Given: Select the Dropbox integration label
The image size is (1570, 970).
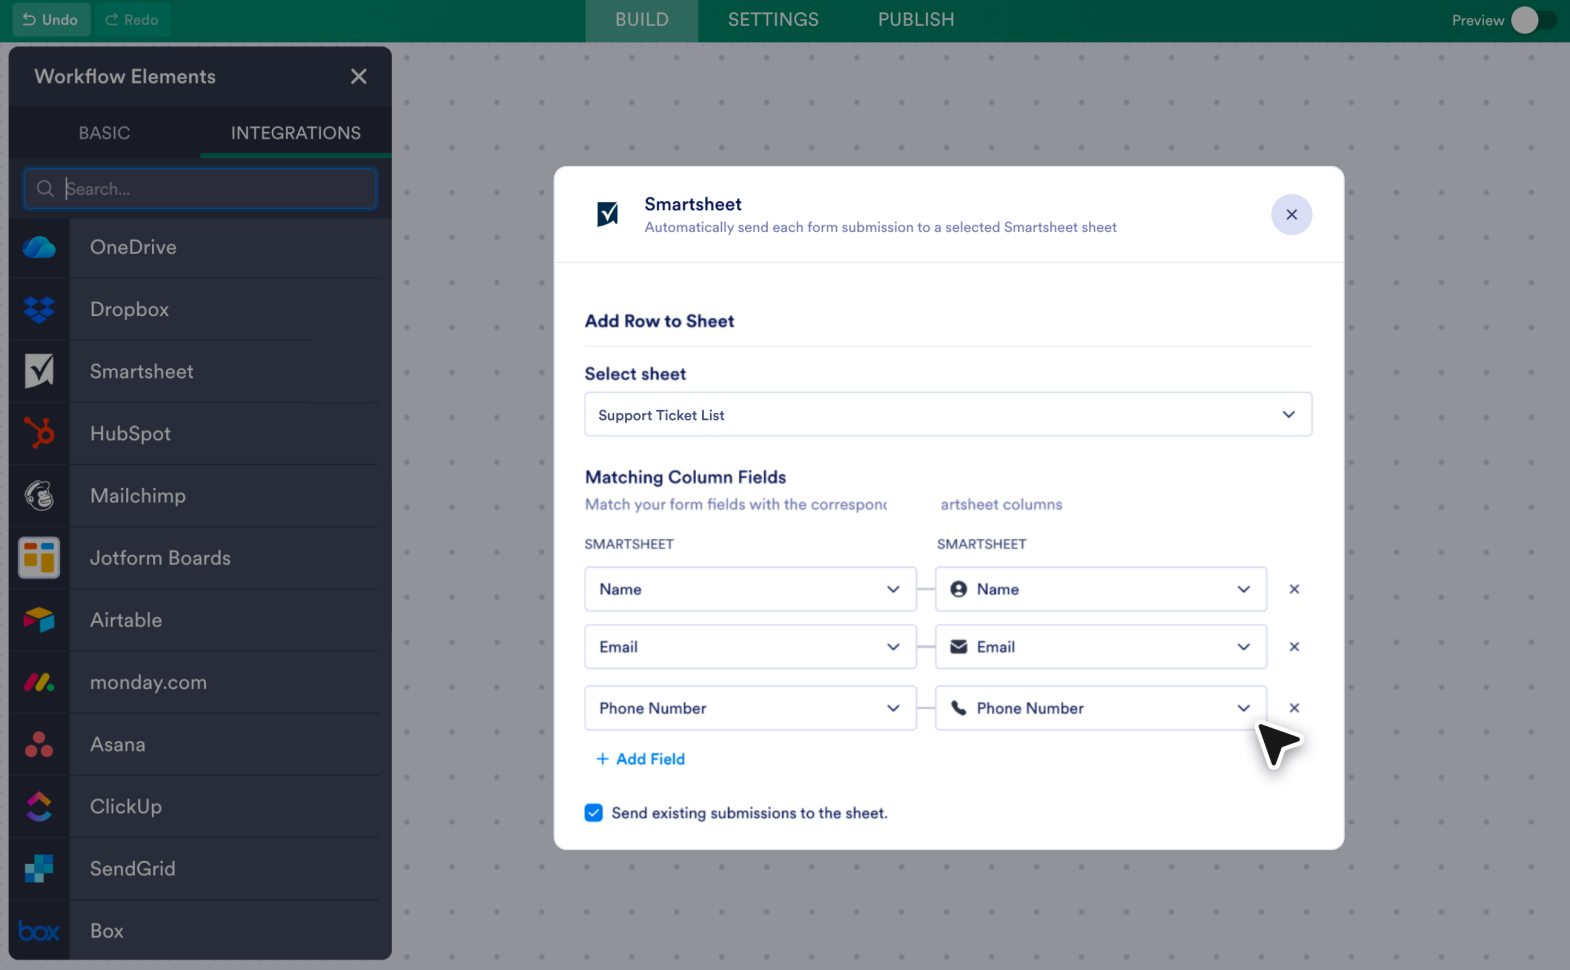Looking at the screenshot, I should 129,310.
